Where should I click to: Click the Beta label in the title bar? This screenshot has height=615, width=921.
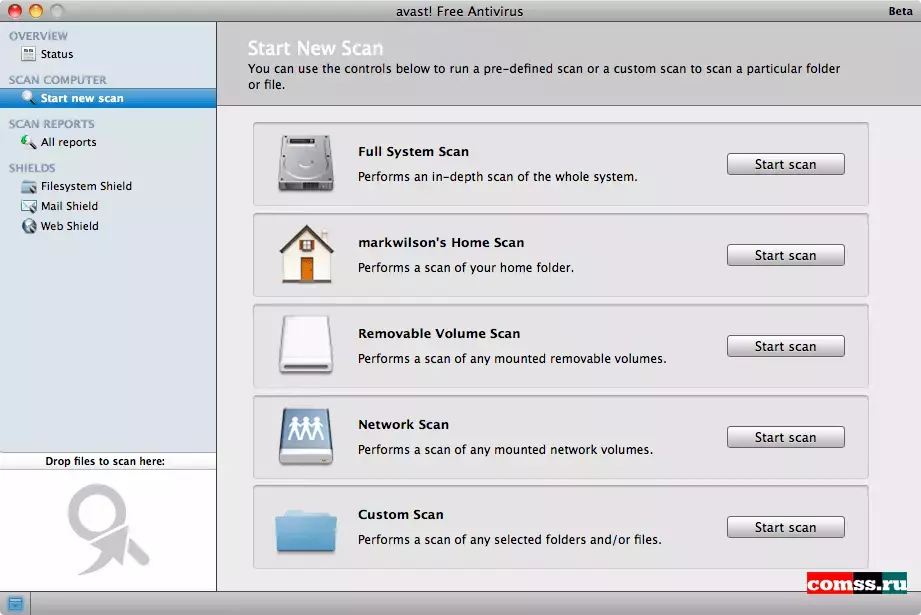click(x=900, y=11)
